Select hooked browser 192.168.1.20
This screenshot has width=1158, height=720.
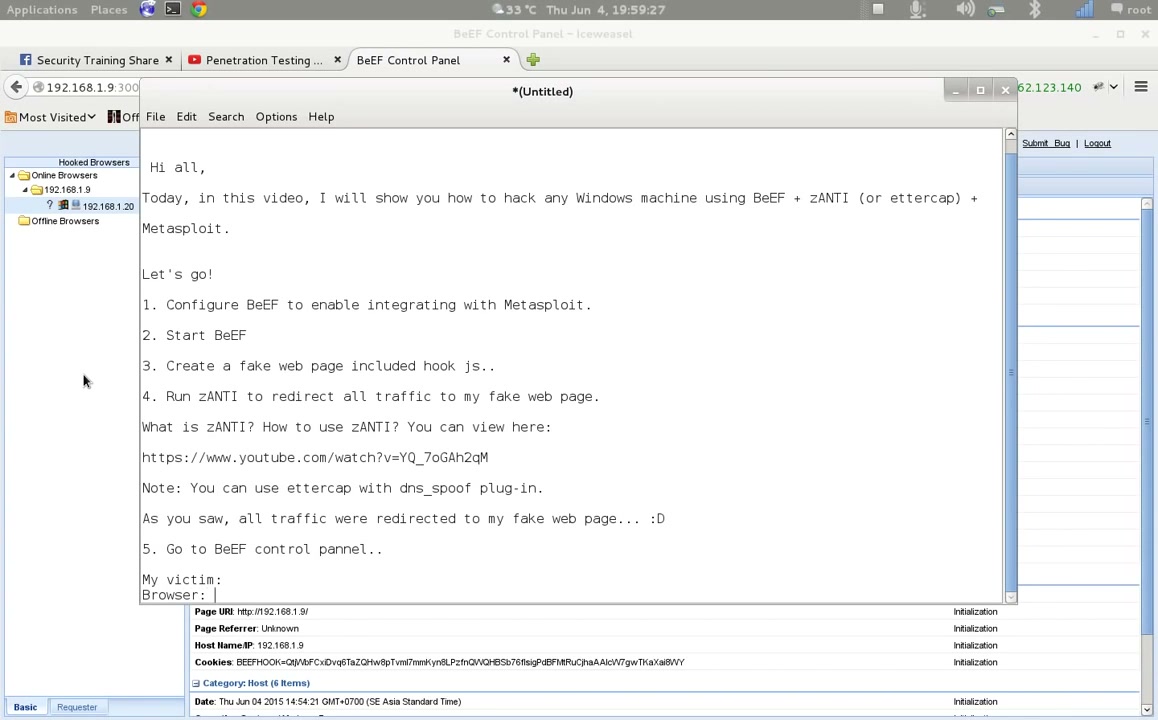(108, 206)
